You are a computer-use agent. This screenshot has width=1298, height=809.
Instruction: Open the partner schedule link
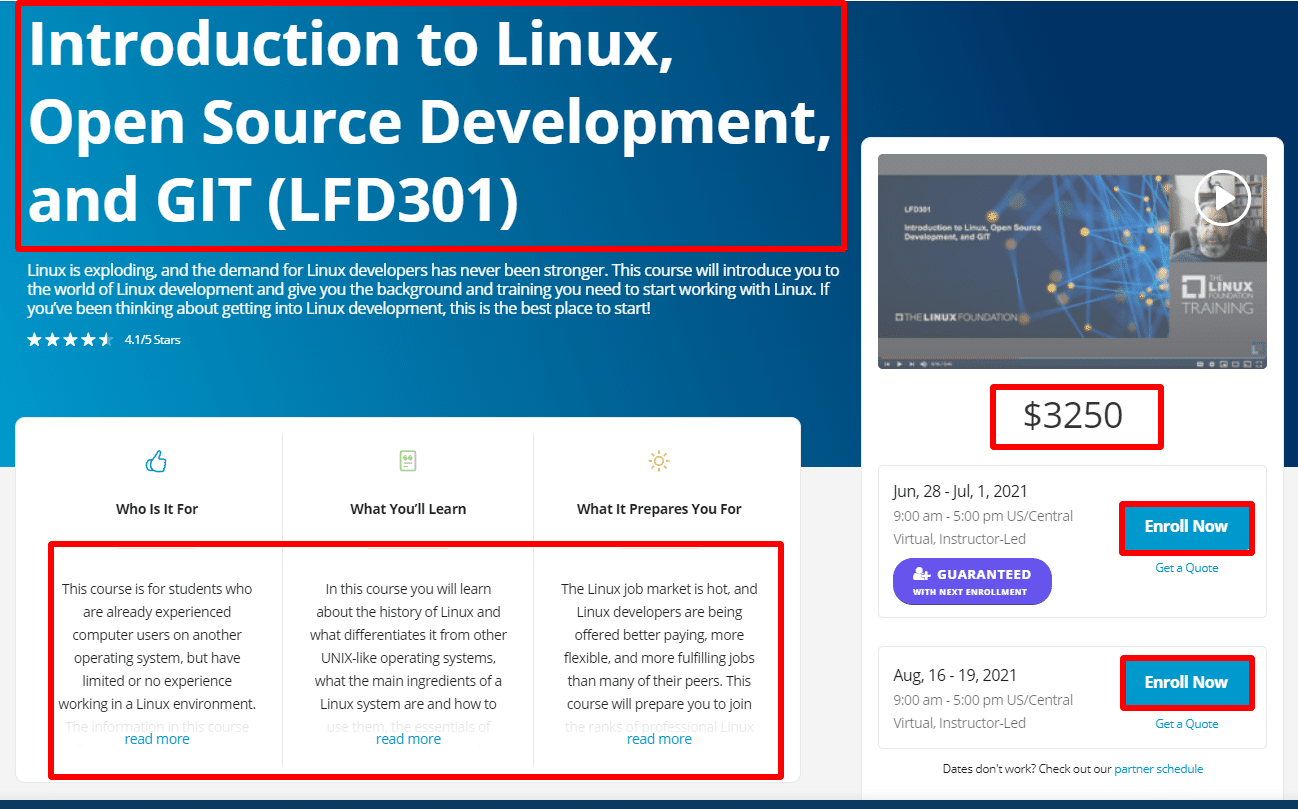pos(1158,769)
